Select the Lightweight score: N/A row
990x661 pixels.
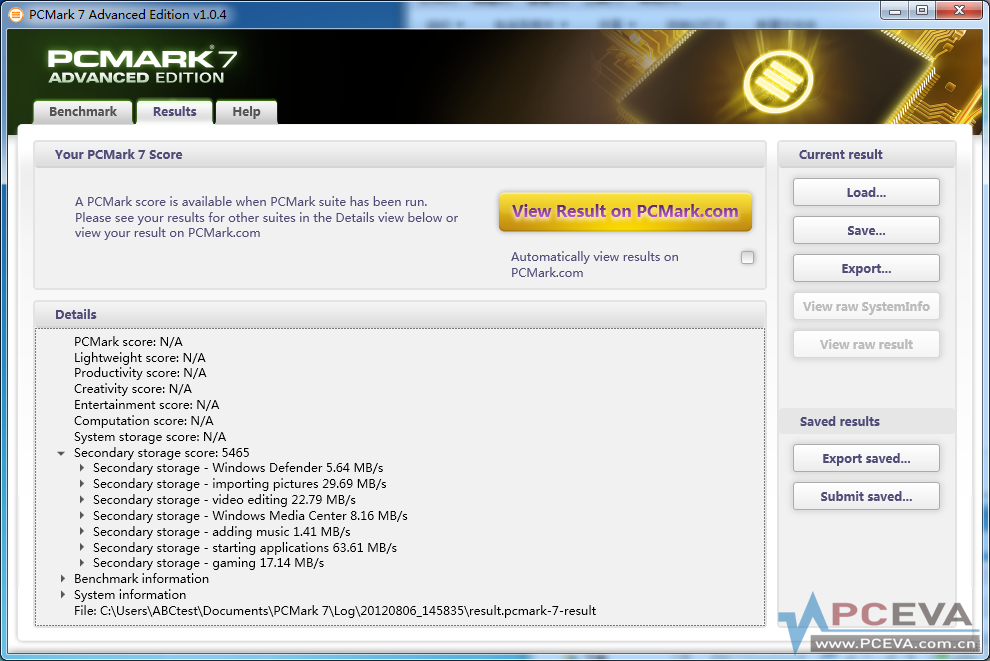(140, 357)
